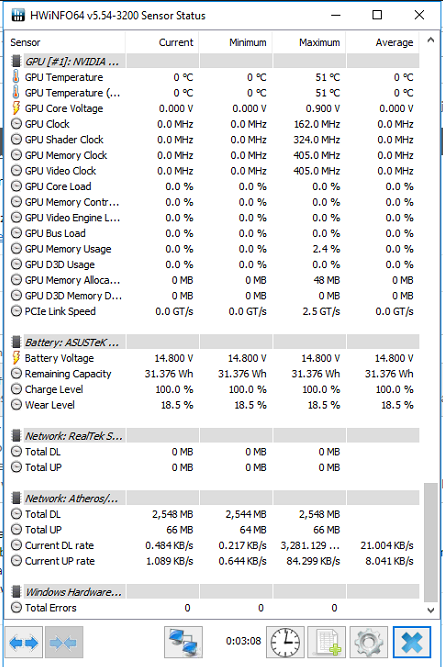This screenshot has height=667, width=443.
Task: Click the collapse window arrows button
Action: pos(64,642)
